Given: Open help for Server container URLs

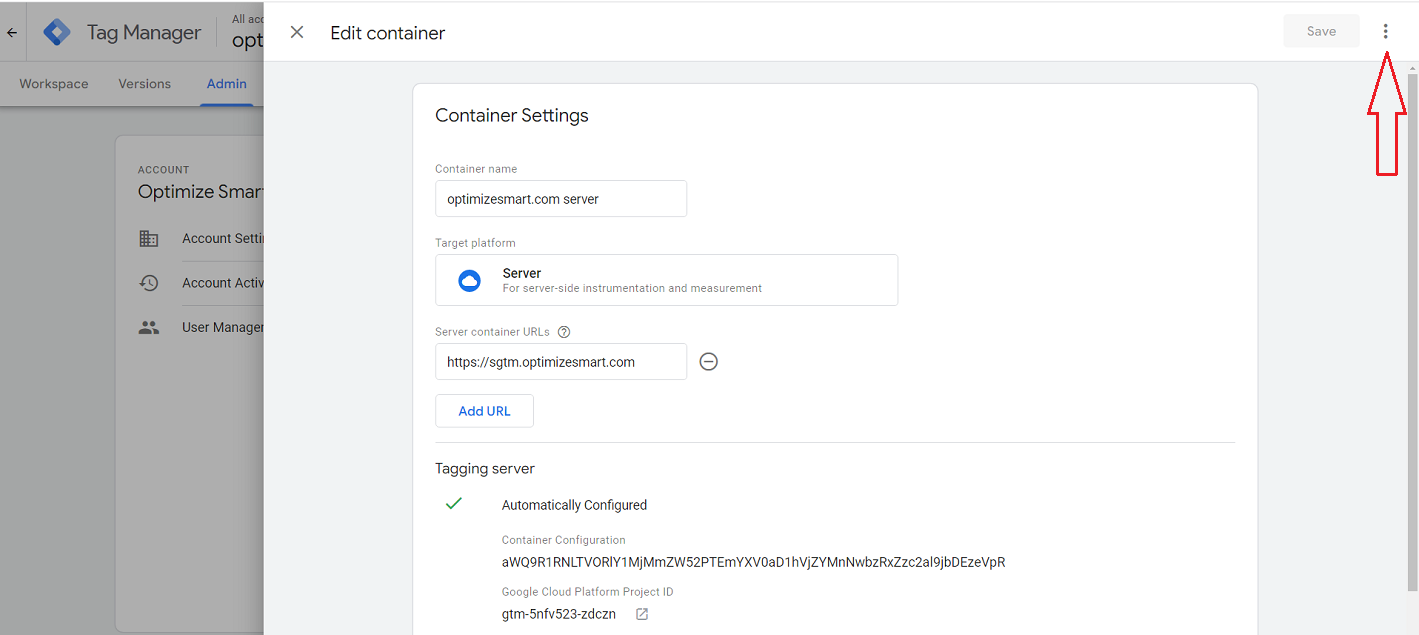Looking at the screenshot, I should pyautogui.click(x=564, y=332).
